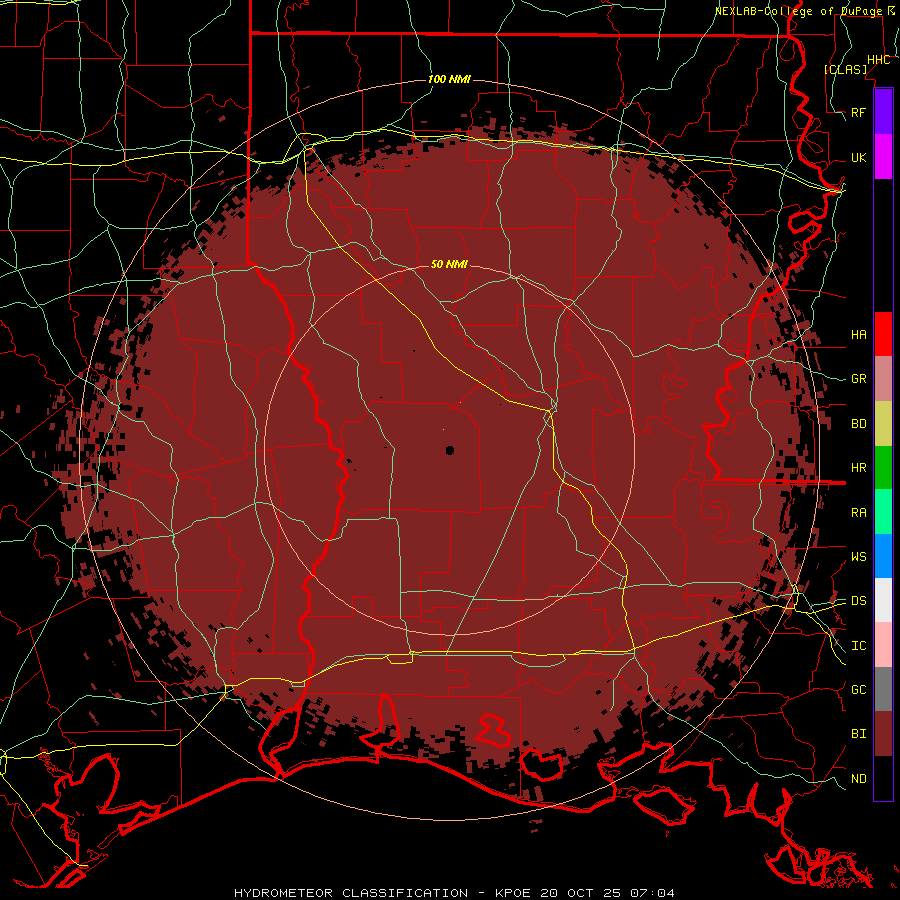Click the HA red legend color swatch
900x900 pixels.
click(883, 334)
